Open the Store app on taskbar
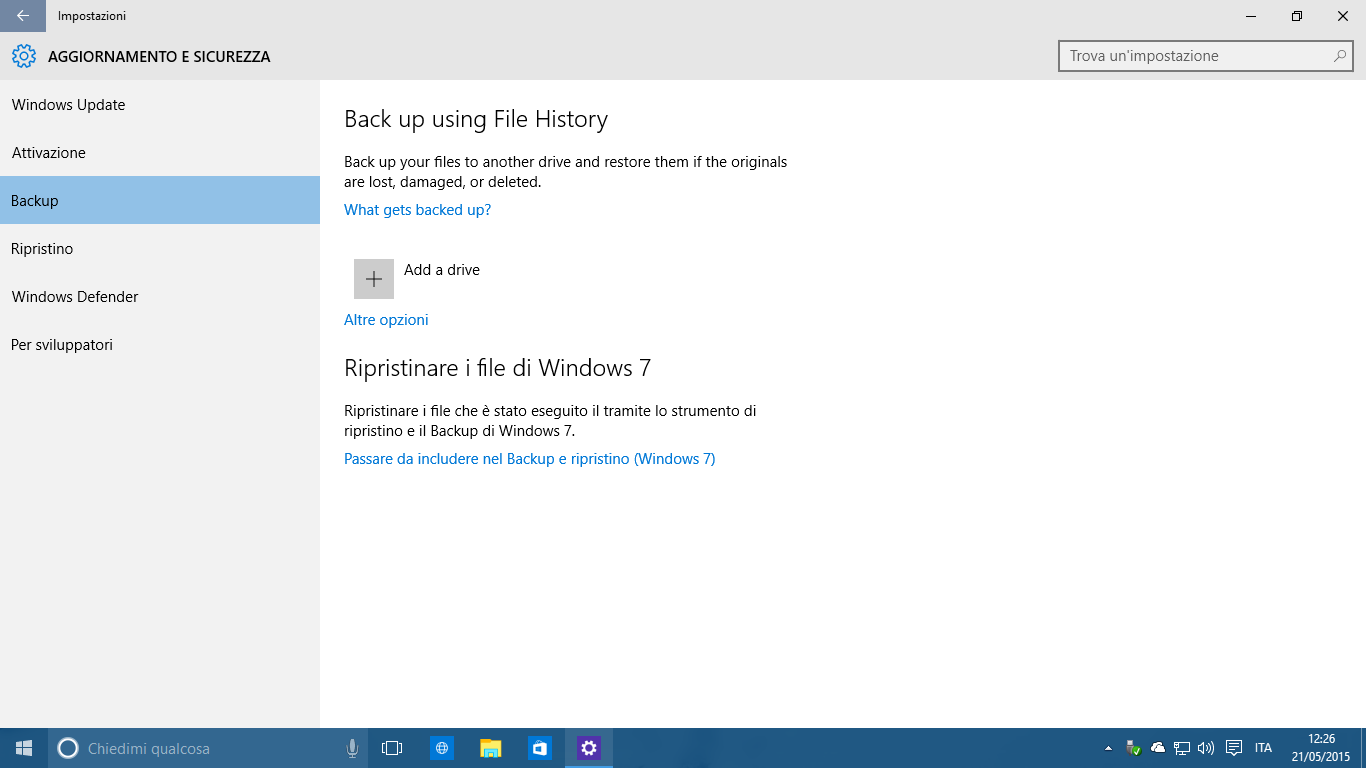Image resolution: width=1366 pixels, height=768 pixels. pos(540,748)
